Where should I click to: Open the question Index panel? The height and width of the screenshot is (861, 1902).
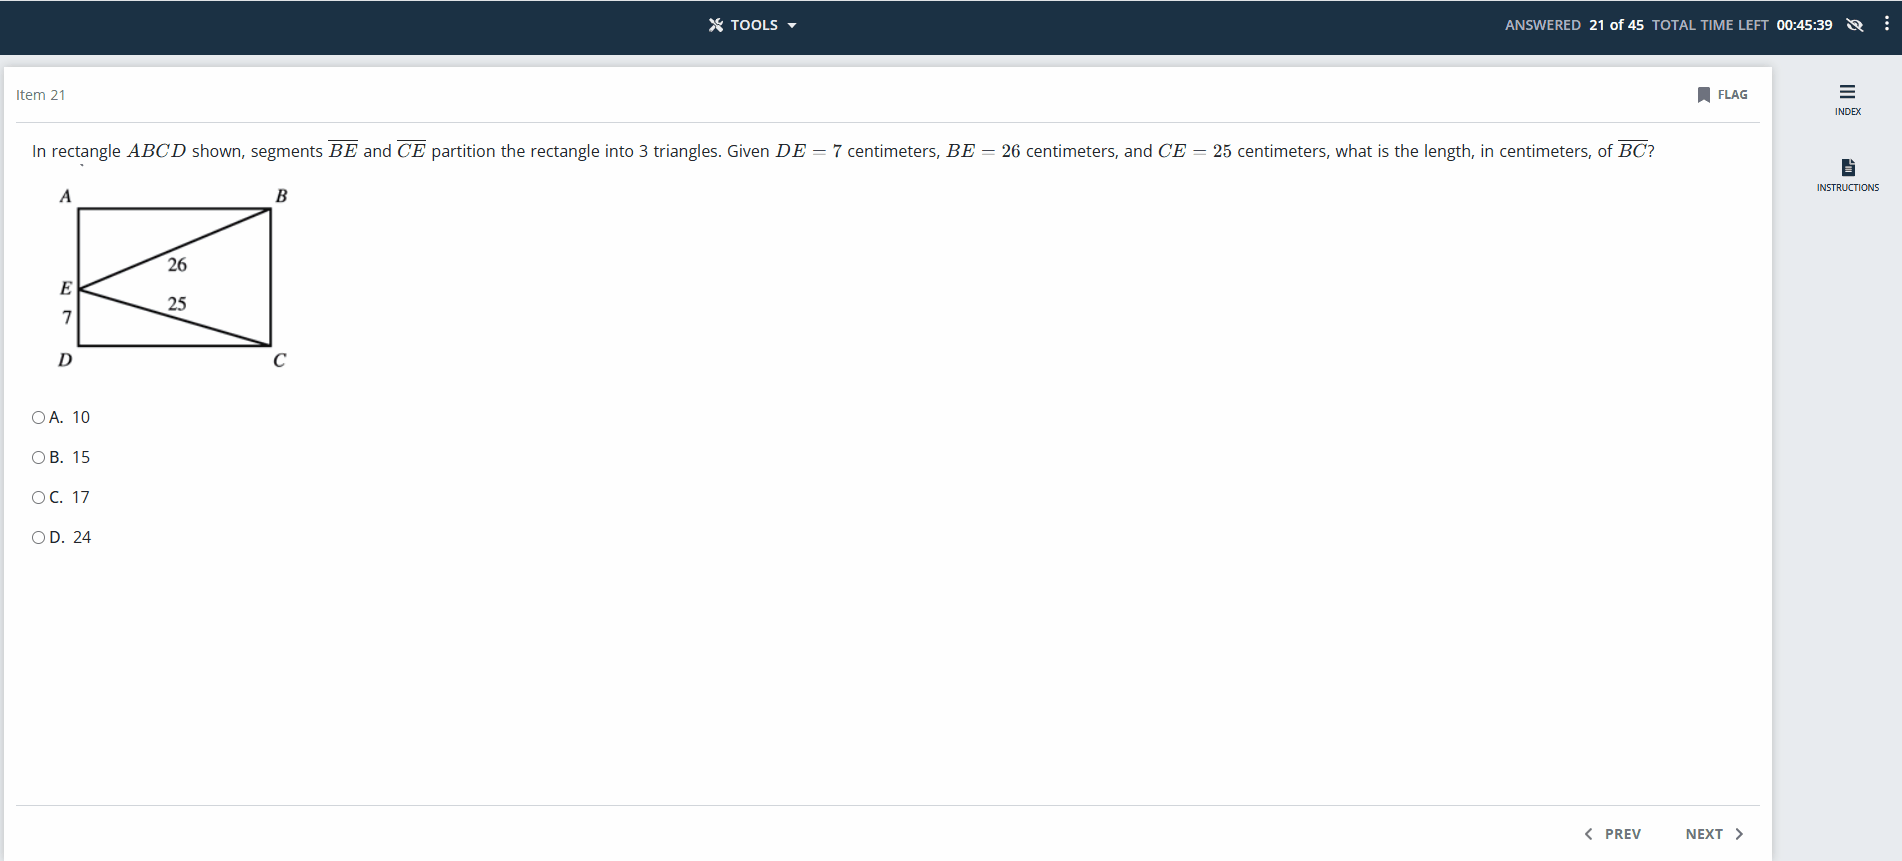tap(1848, 100)
